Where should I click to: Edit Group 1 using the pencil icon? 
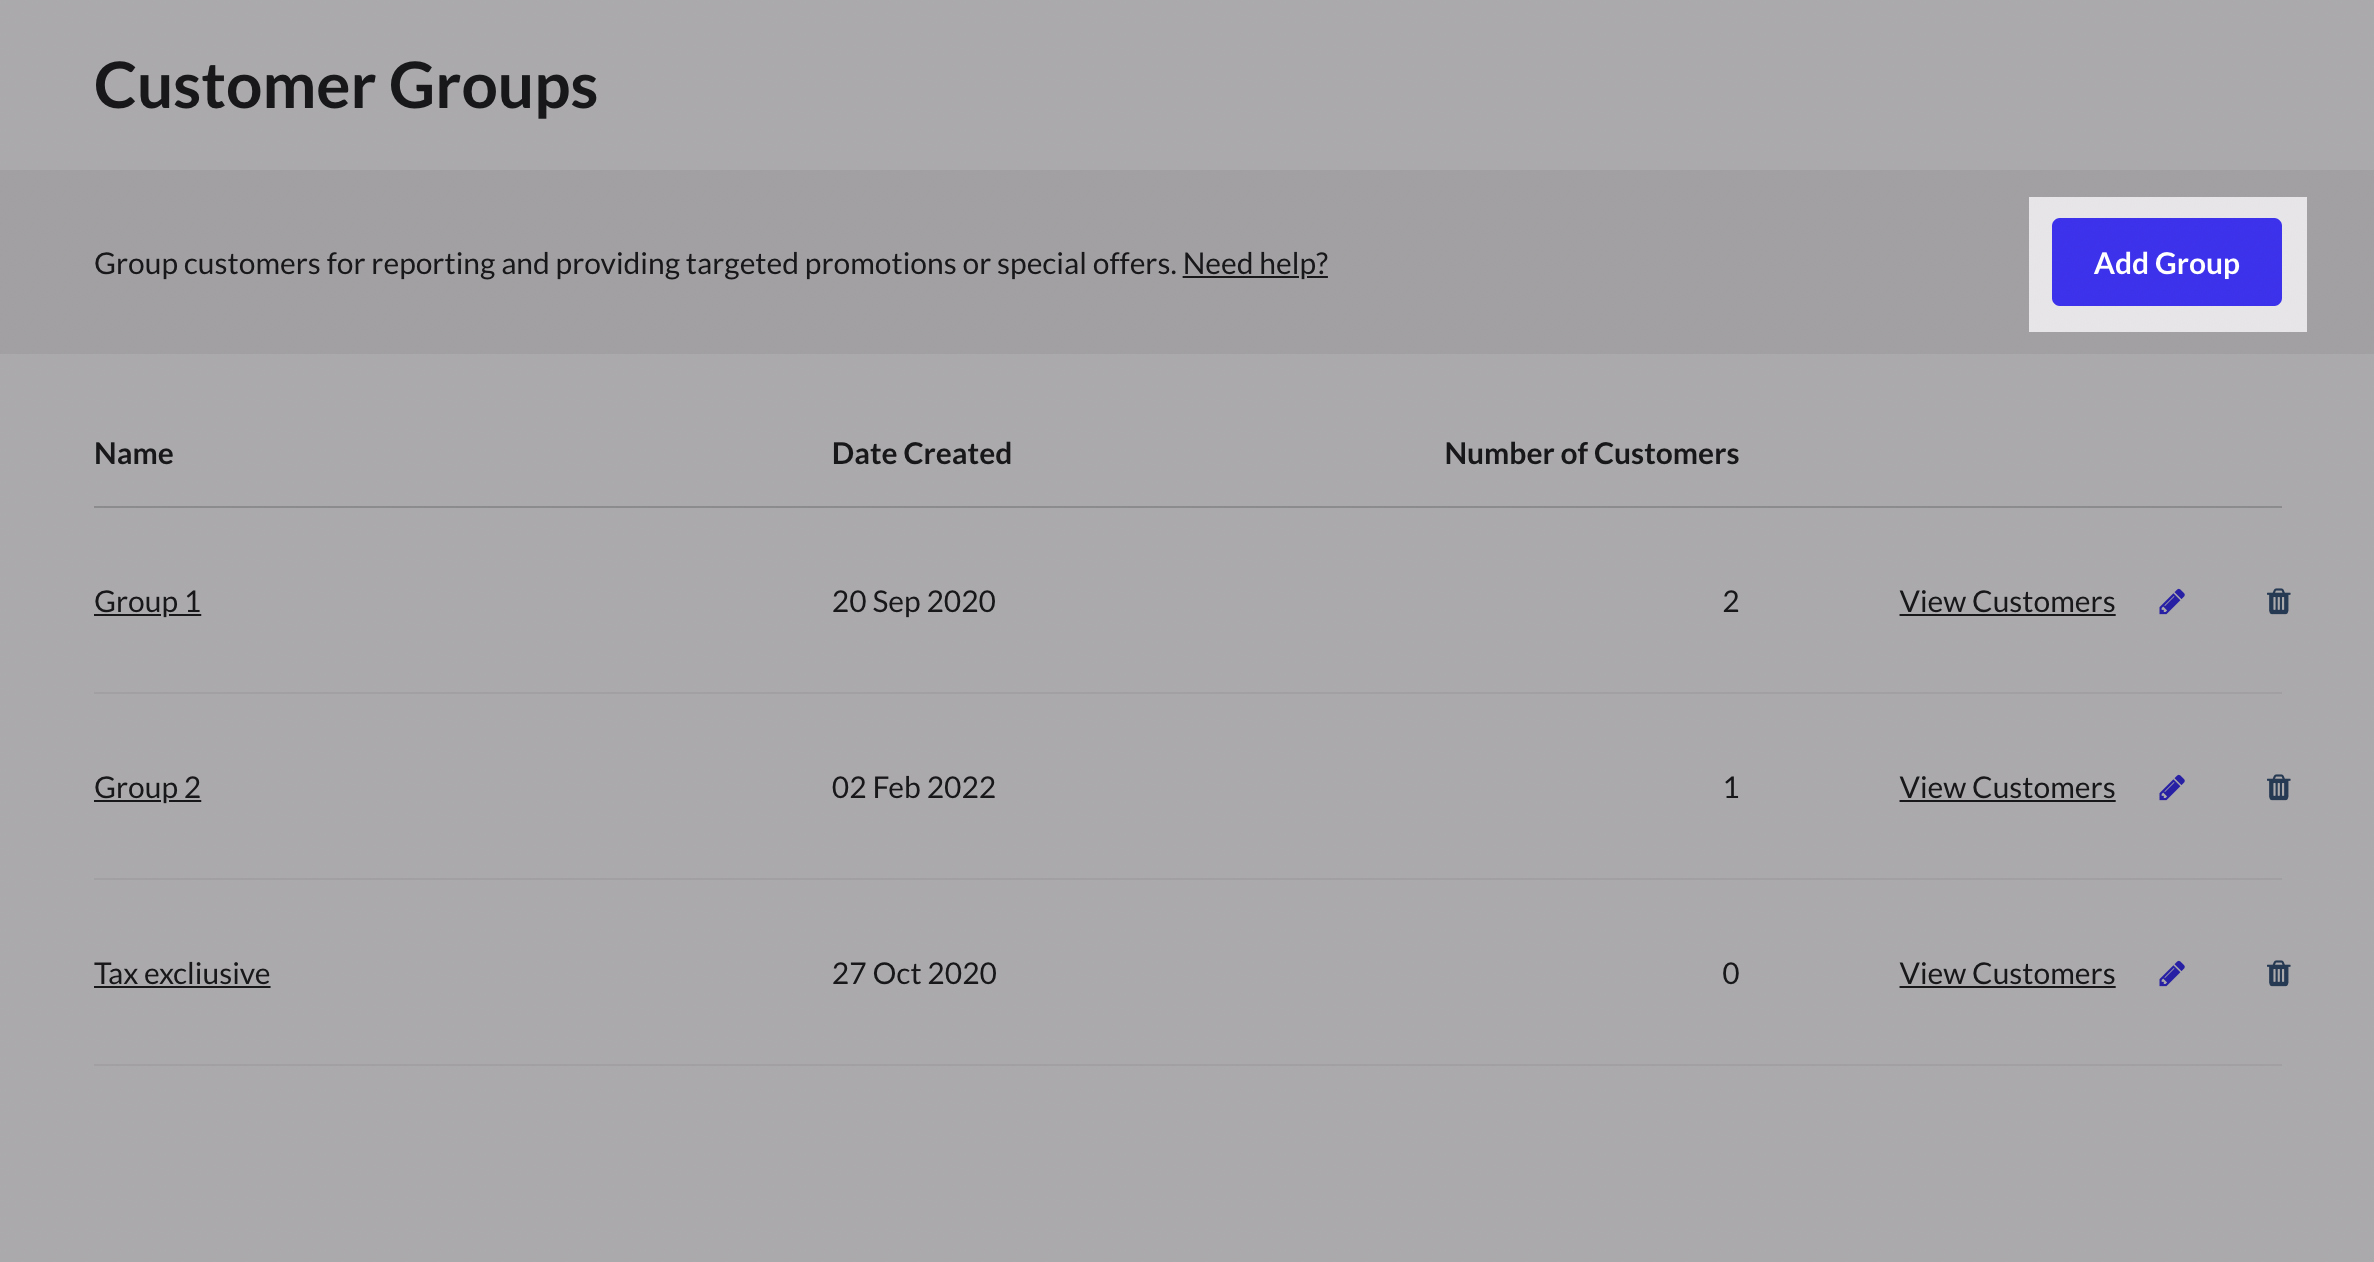tap(2171, 601)
